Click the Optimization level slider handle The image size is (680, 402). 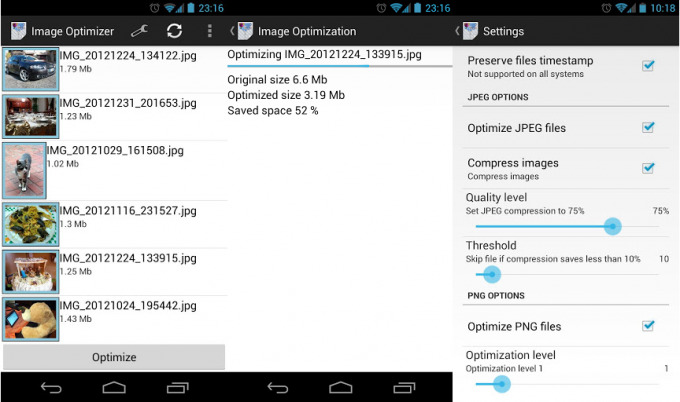(x=502, y=384)
